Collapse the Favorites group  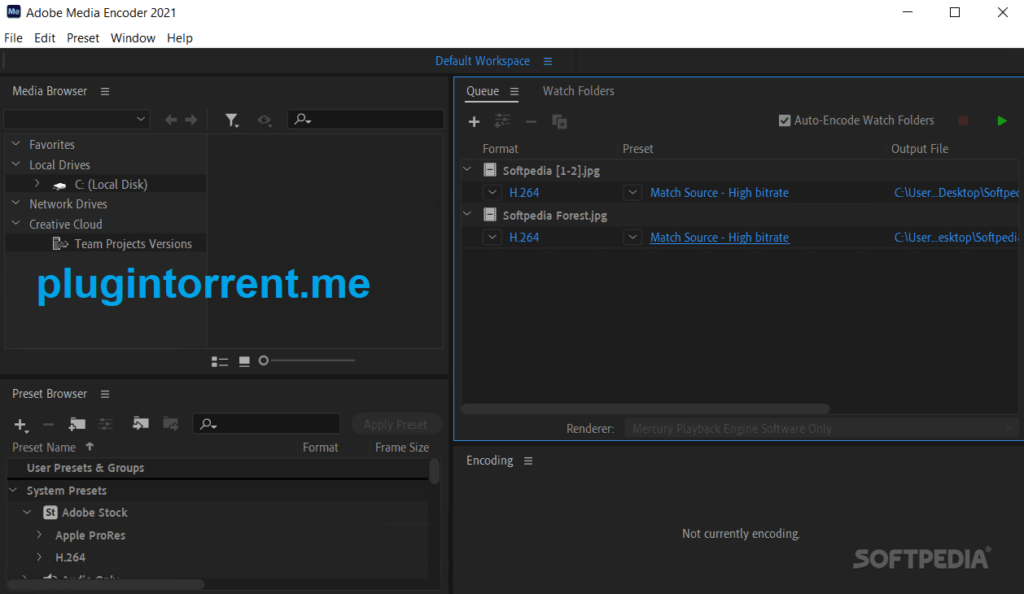point(16,144)
